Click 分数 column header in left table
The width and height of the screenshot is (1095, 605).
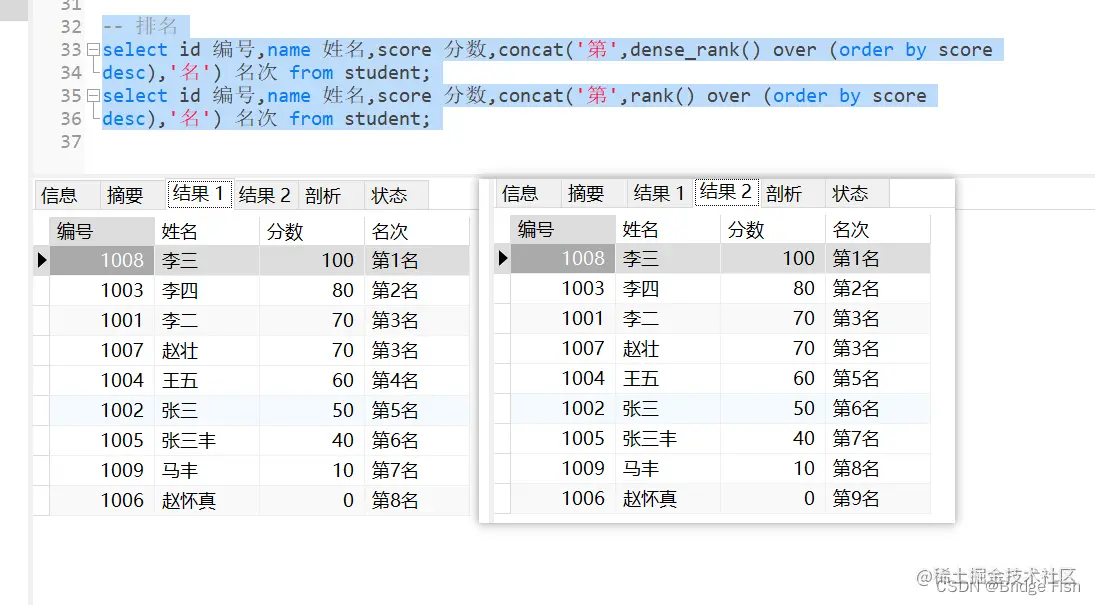pos(311,231)
